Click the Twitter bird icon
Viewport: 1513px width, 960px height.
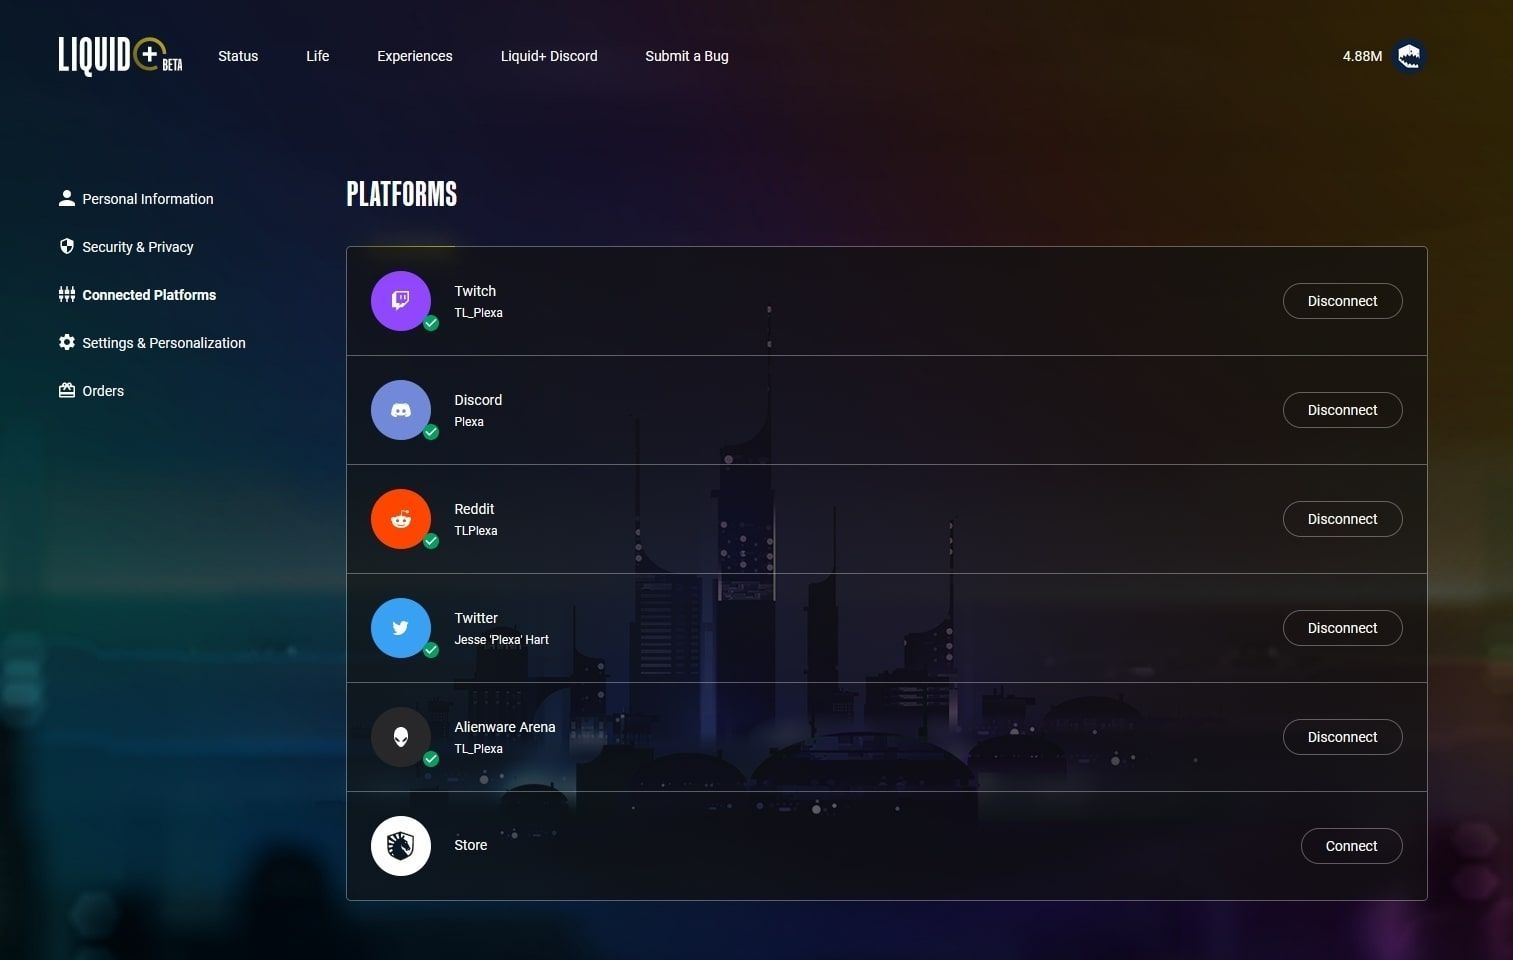[400, 627]
